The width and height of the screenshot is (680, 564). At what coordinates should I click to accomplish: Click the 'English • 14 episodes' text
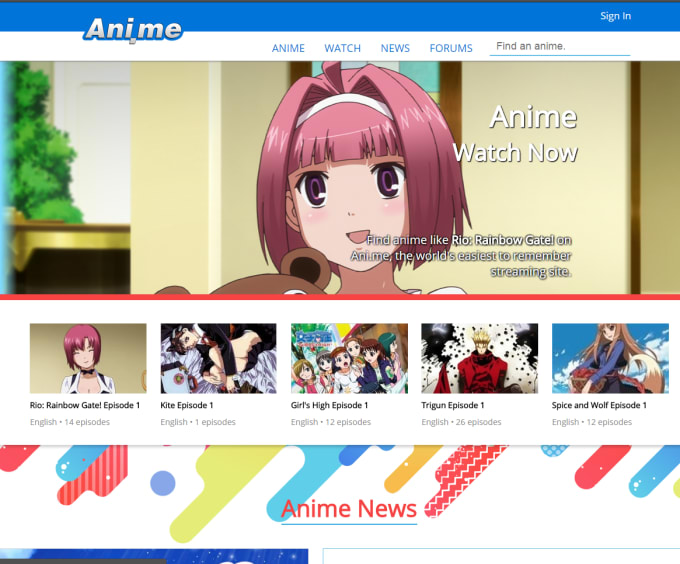point(70,422)
